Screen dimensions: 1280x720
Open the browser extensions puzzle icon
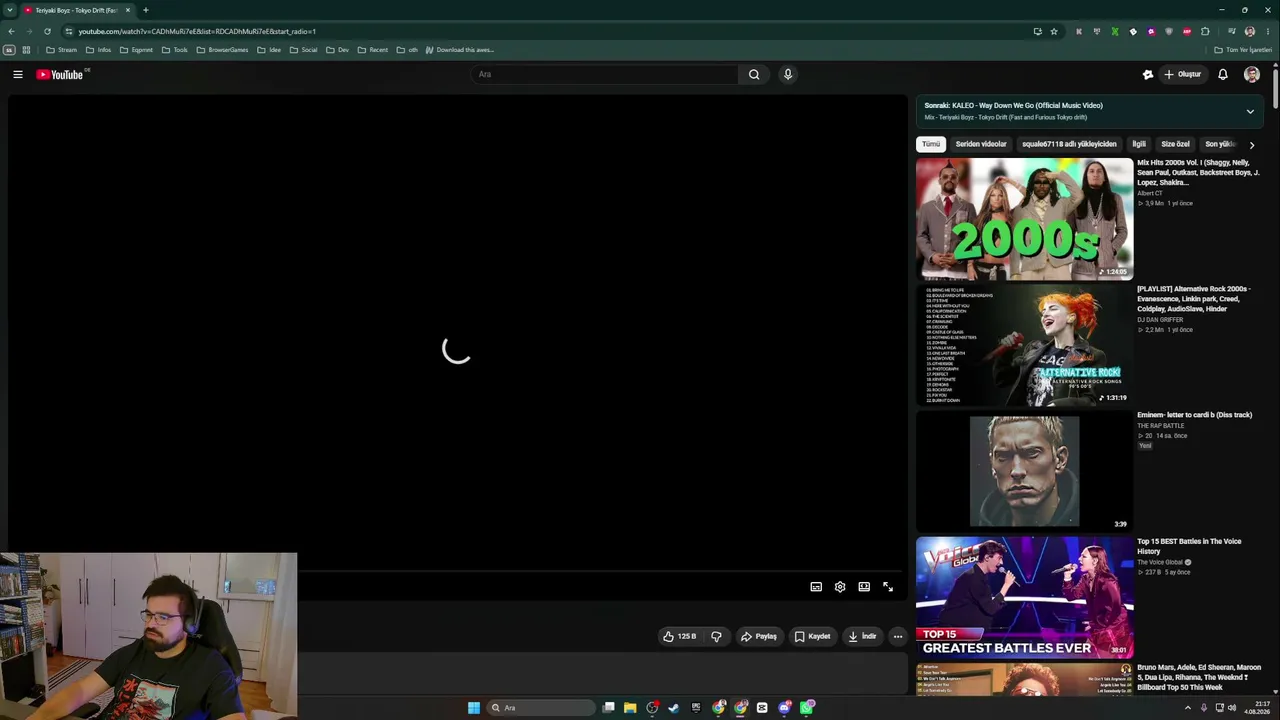click(x=1205, y=31)
